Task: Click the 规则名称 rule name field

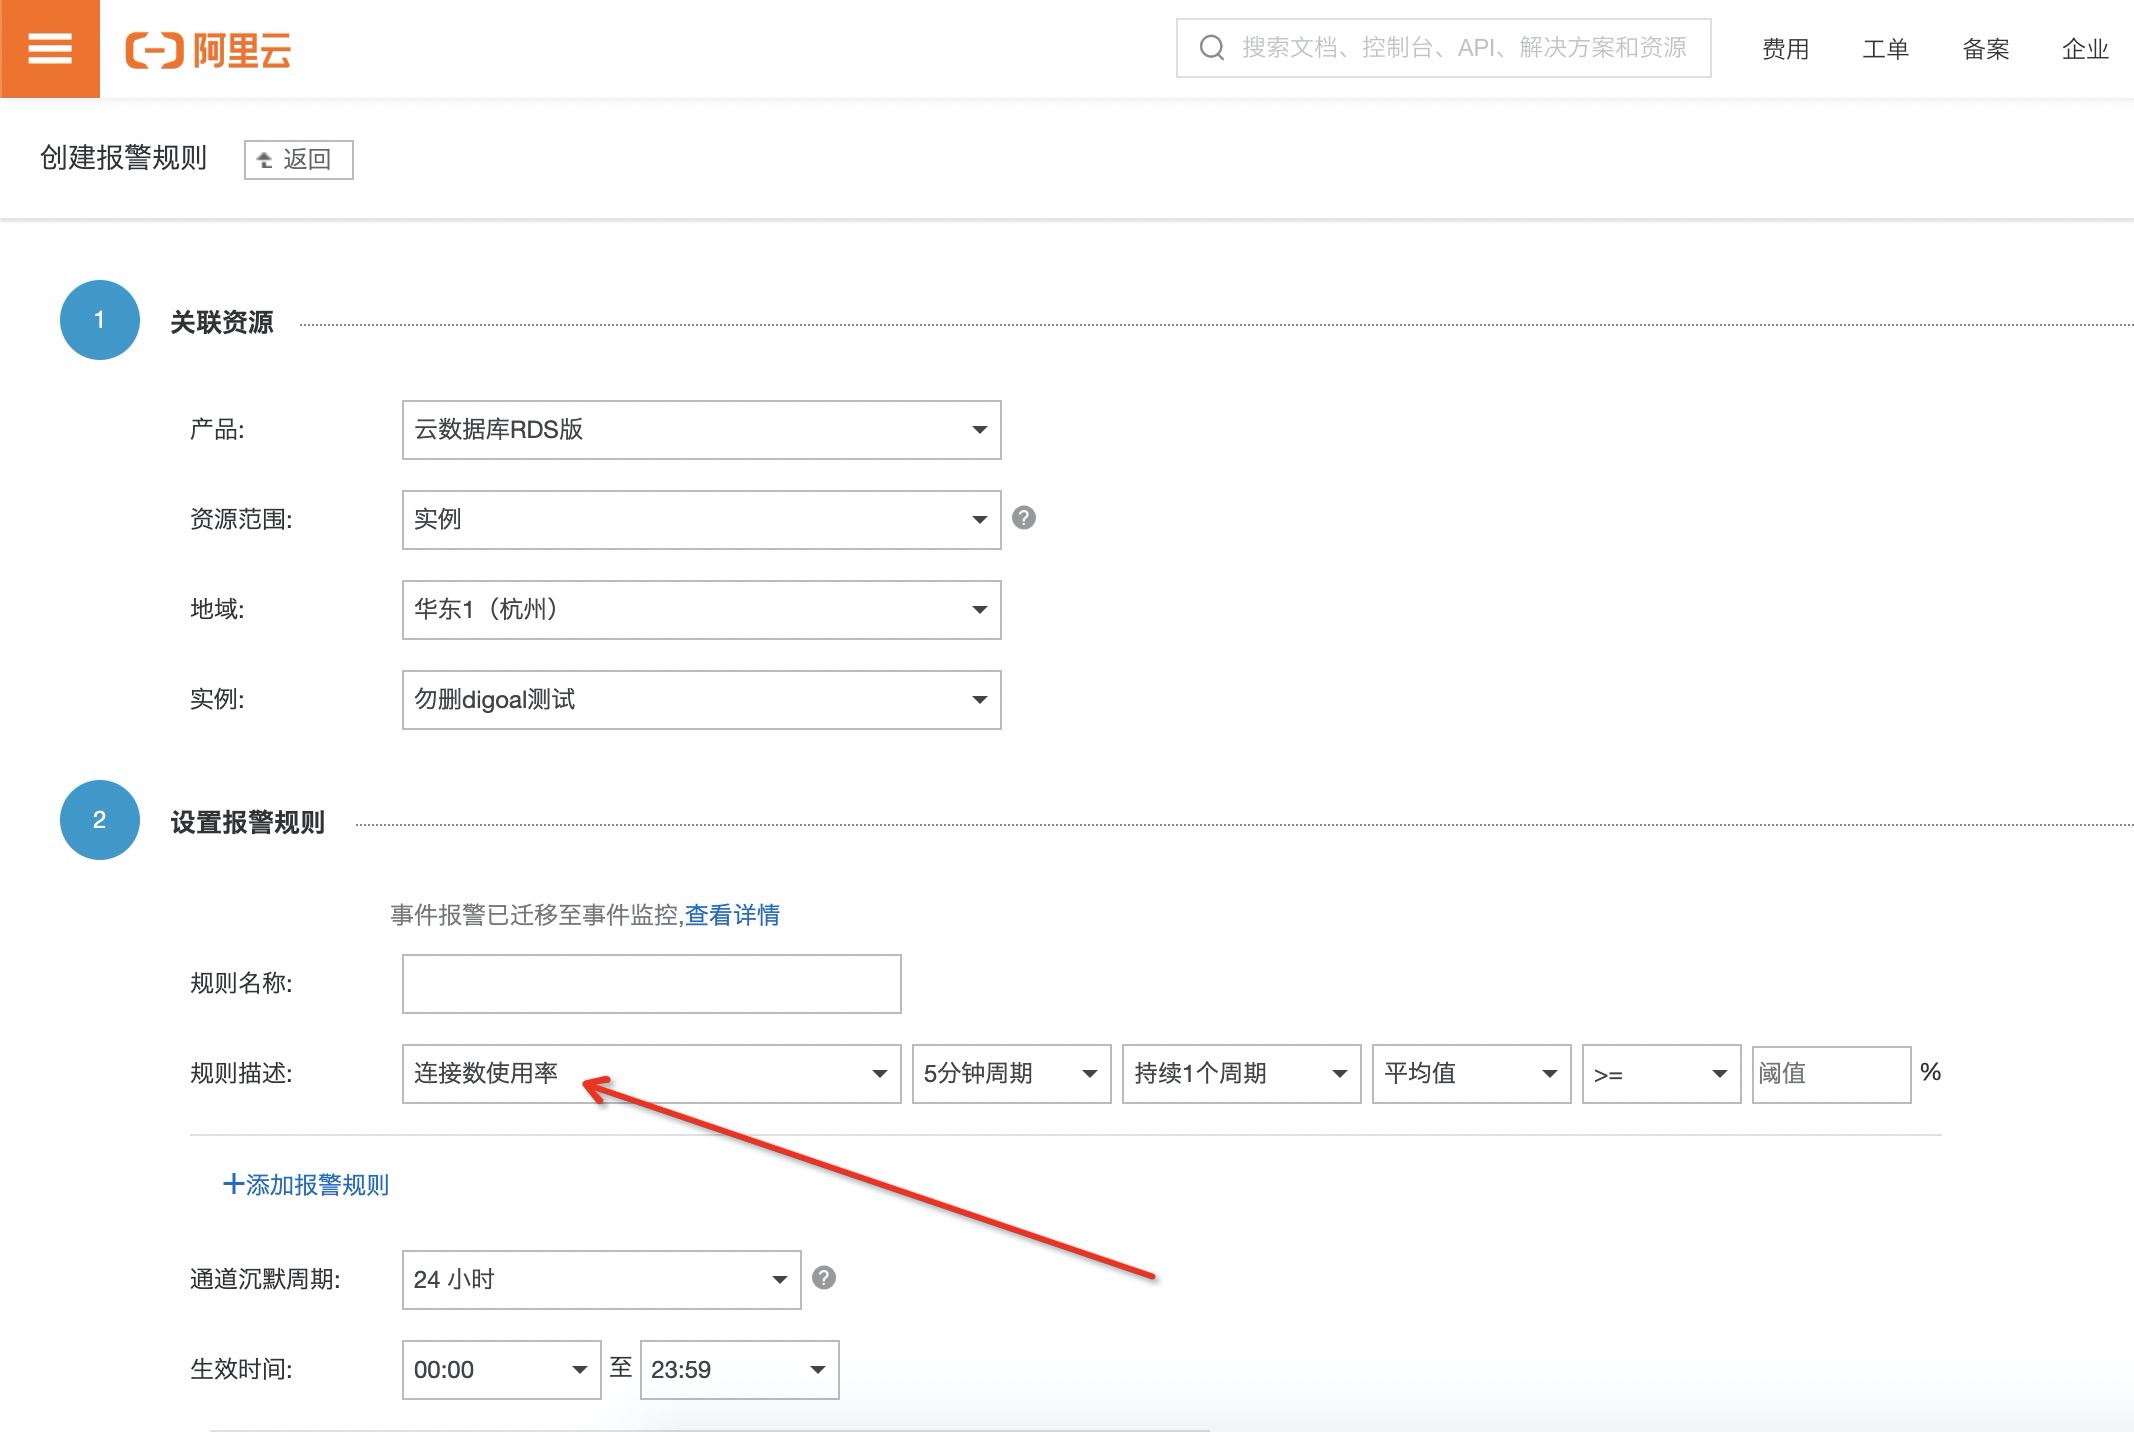Action: (650, 984)
